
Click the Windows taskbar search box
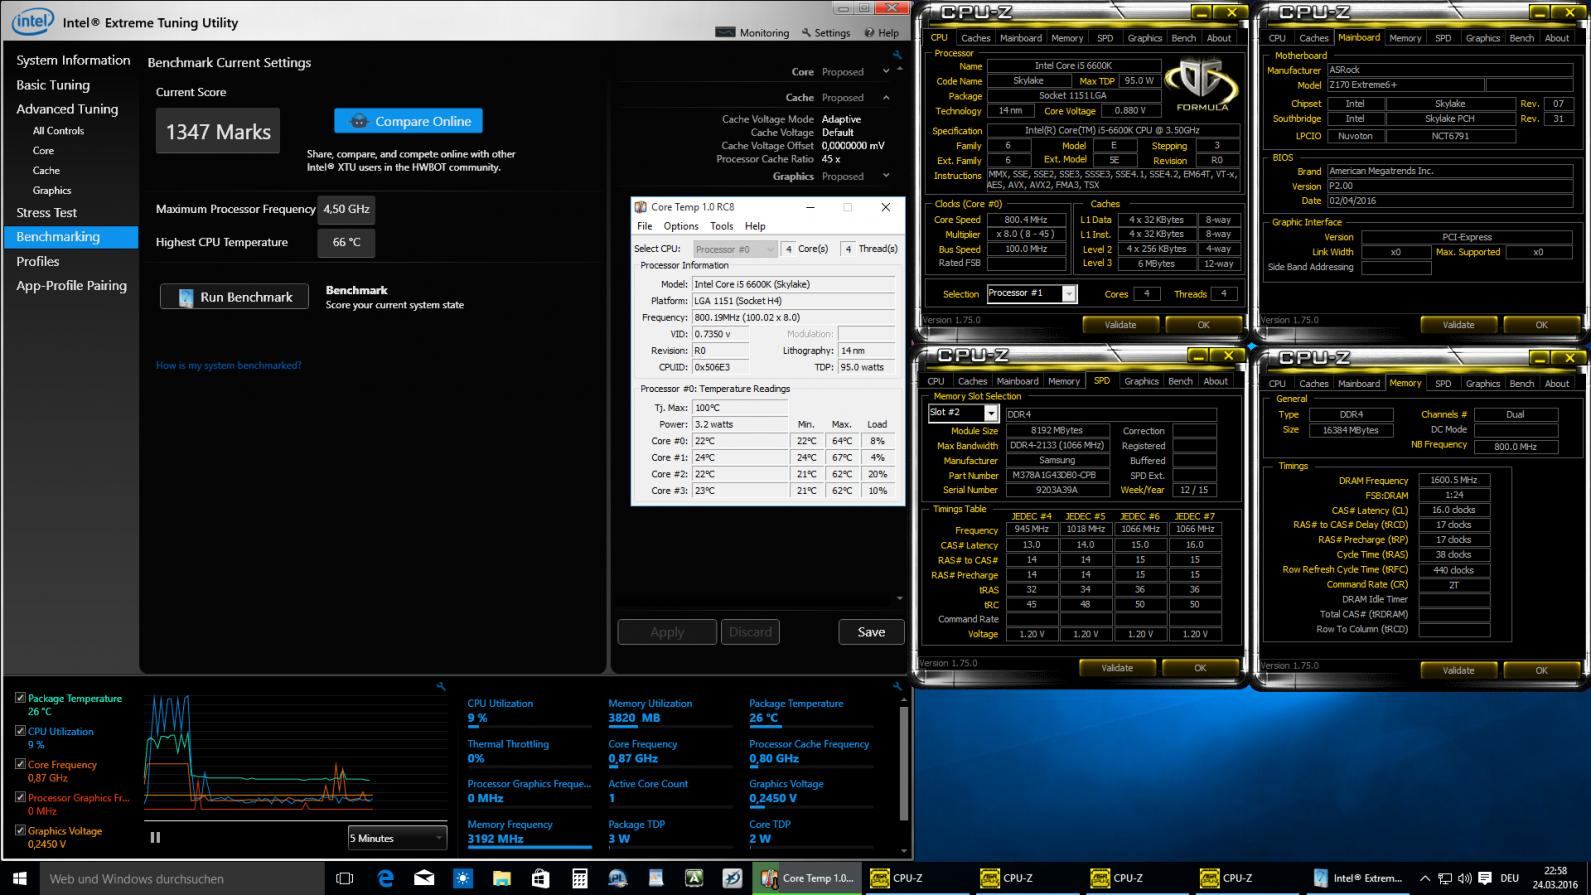pos(182,878)
